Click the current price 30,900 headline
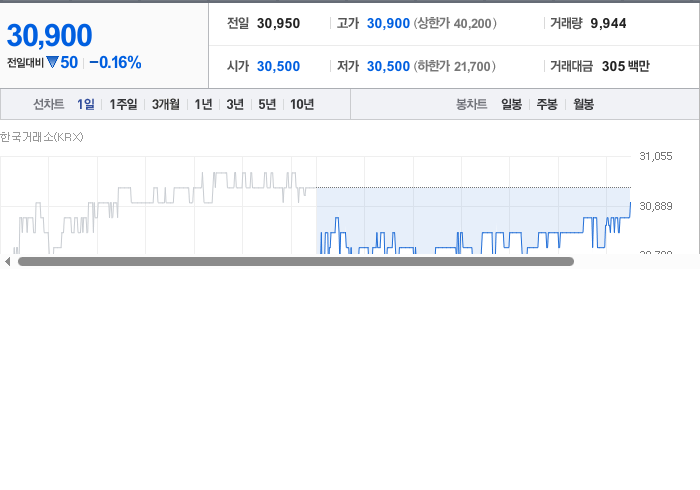Screen dimensions: 700x490 50,35
